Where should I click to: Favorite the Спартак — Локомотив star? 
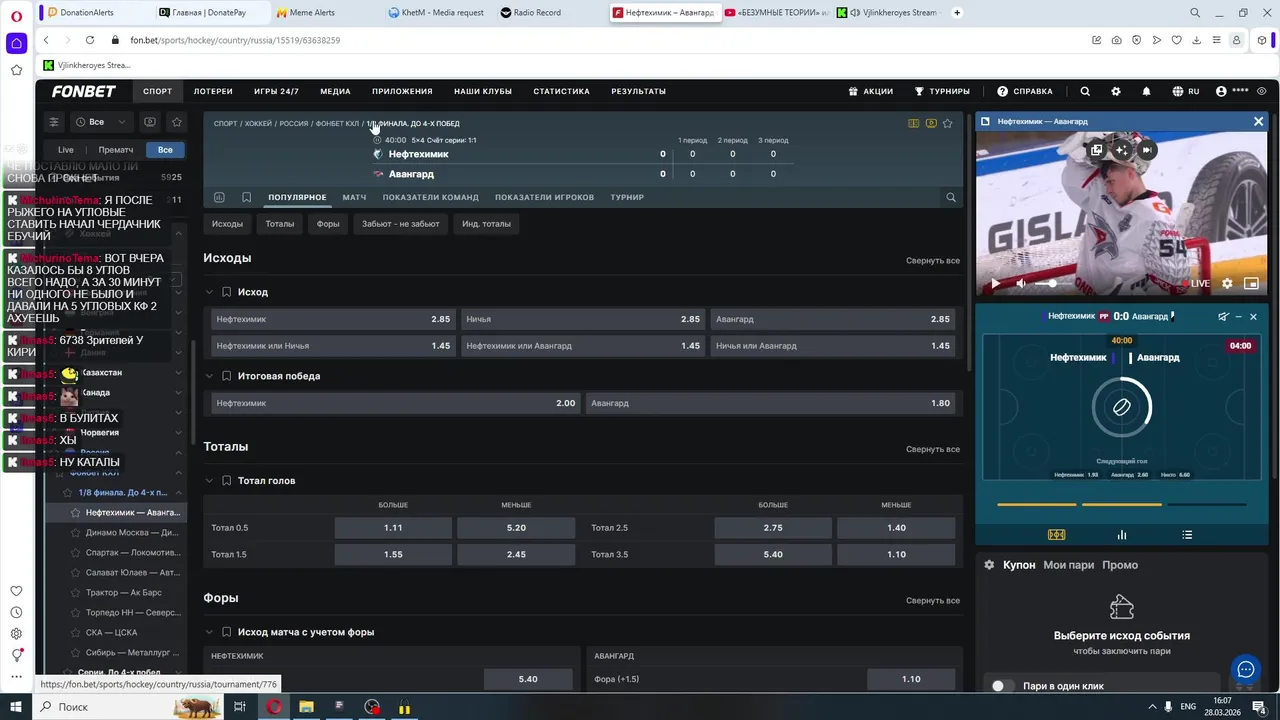click(75, 553)
